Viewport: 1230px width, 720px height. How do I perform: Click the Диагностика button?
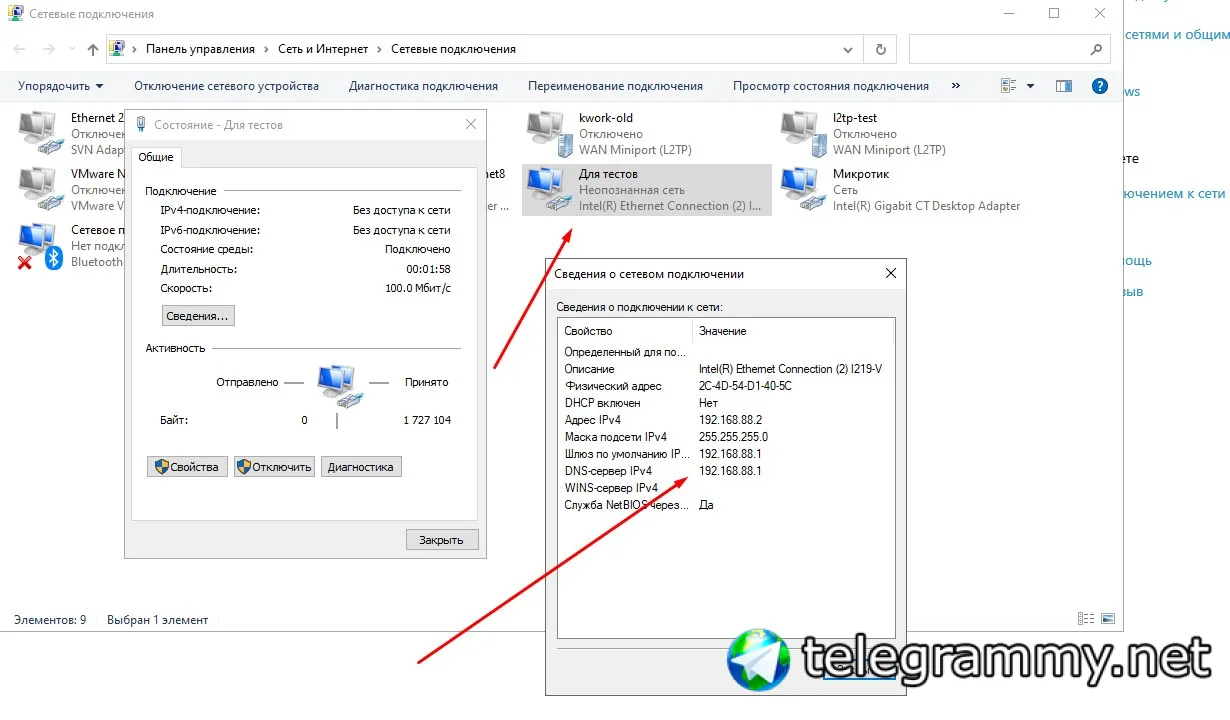361,467
